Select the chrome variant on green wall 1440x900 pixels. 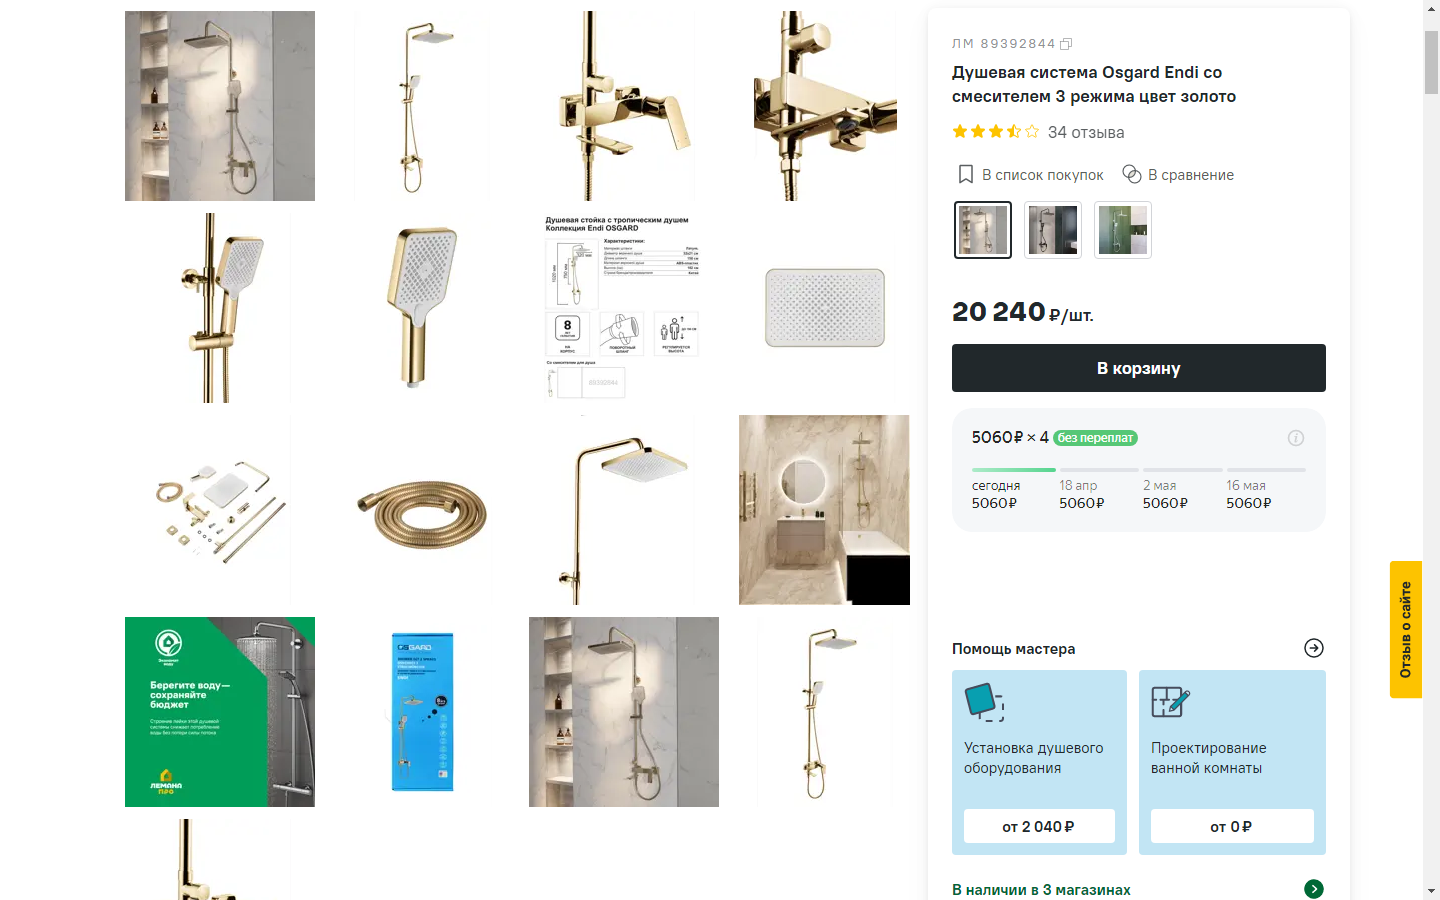coord(1123,230)
